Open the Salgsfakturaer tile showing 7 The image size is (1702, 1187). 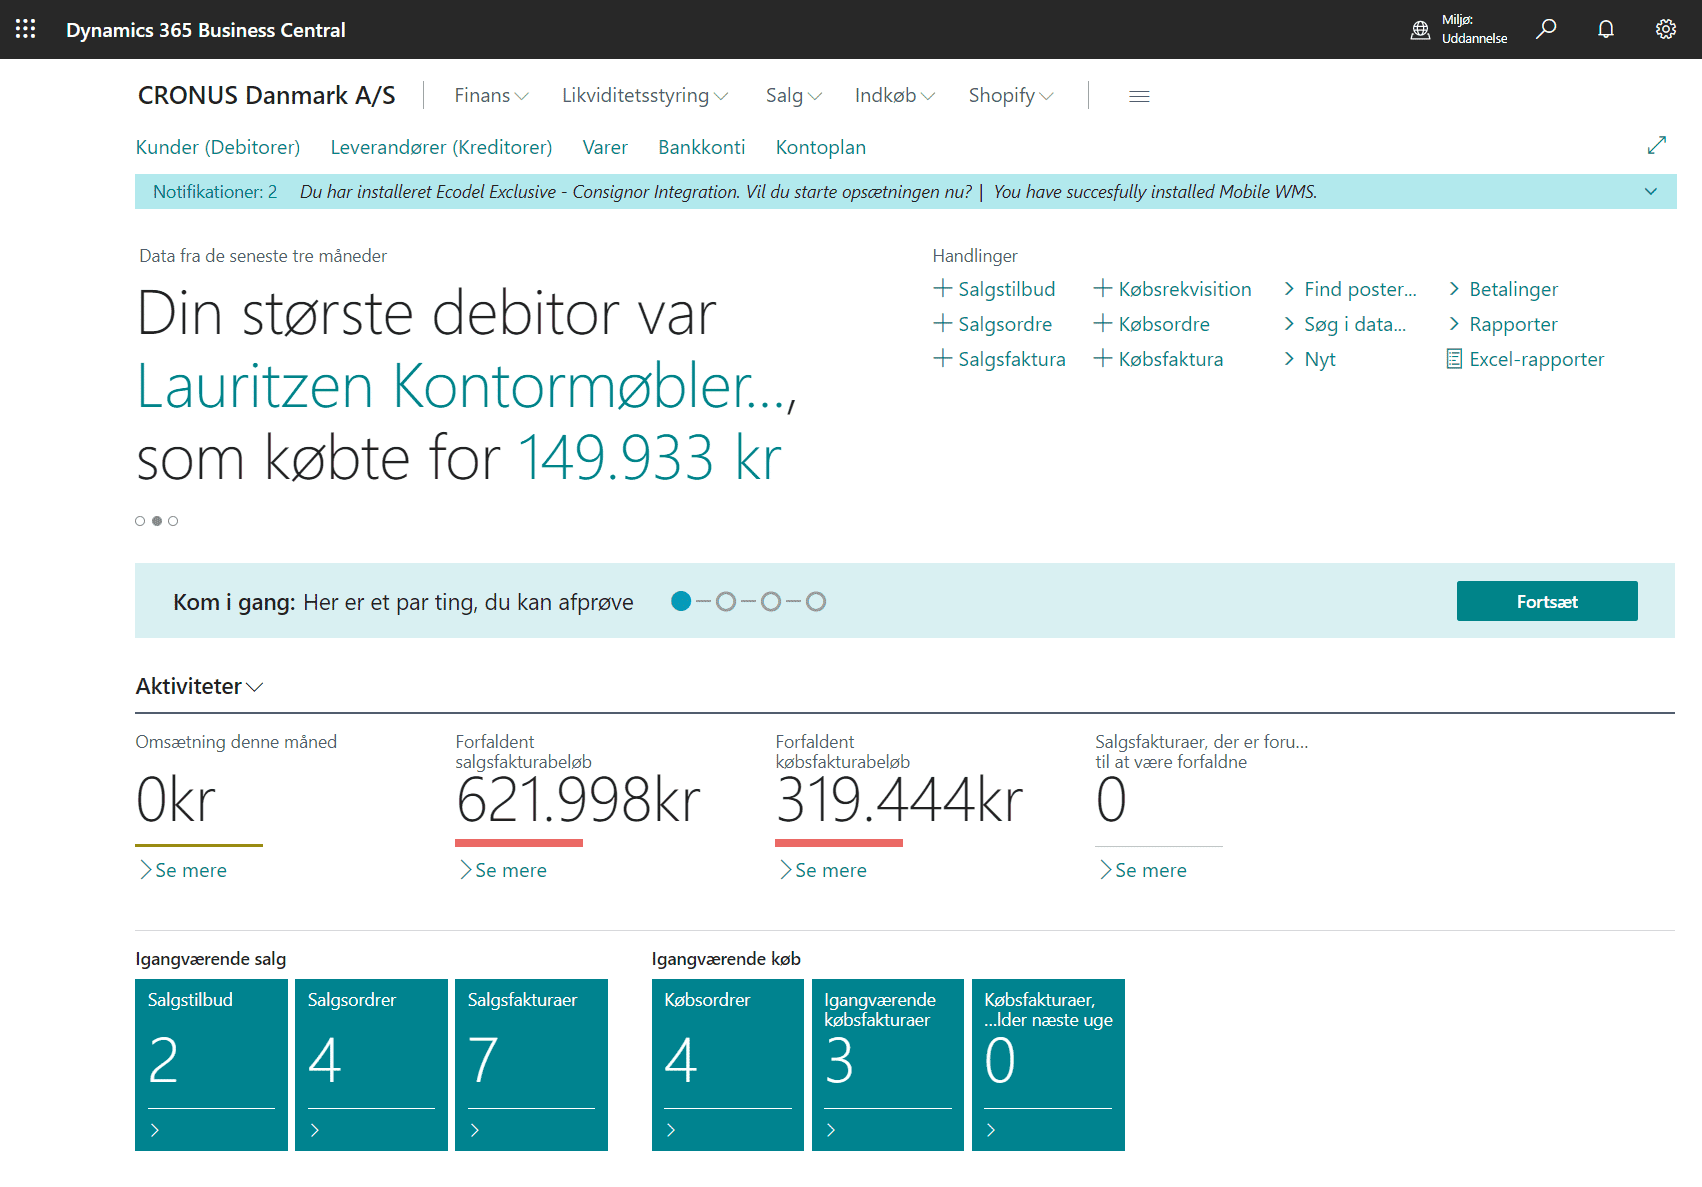click(531, 1064)
